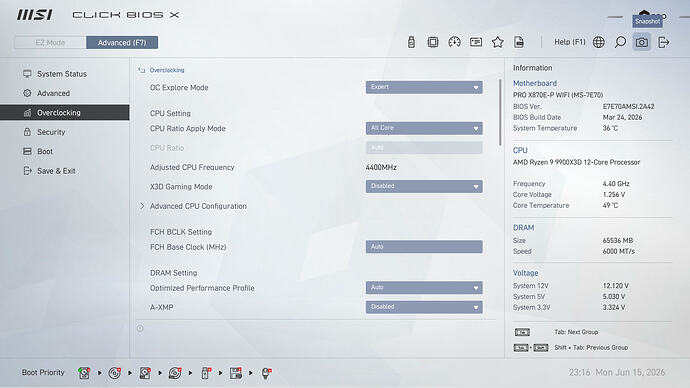Screen dimensions: 690x388
Task: Click the Boot drive icon in sidebar
Action: point(27,151)
